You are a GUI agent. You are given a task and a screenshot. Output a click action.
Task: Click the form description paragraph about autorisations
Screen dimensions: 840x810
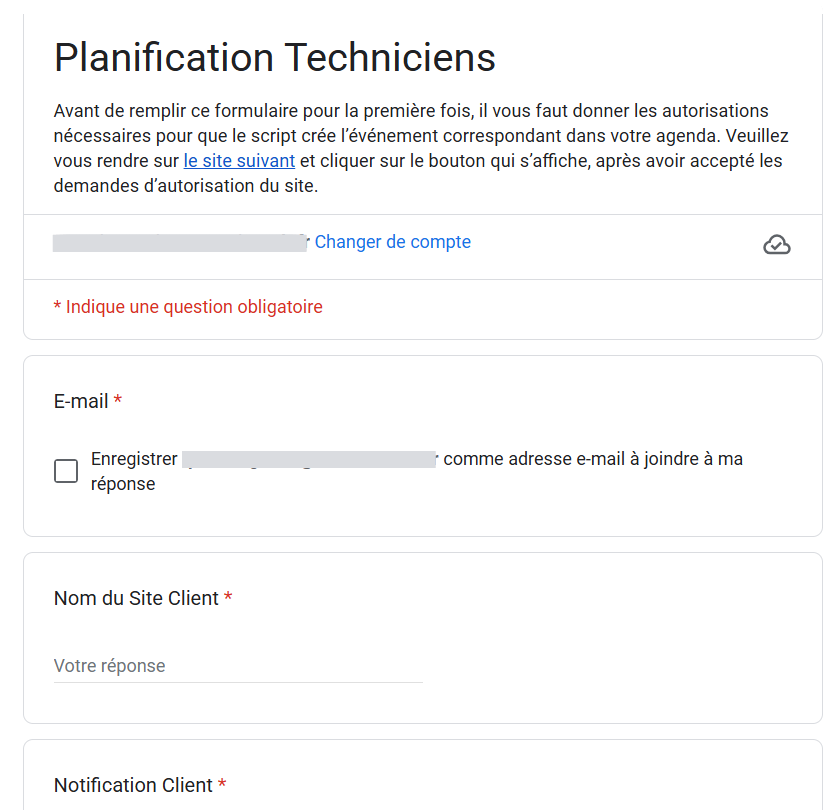click(421, 148)
